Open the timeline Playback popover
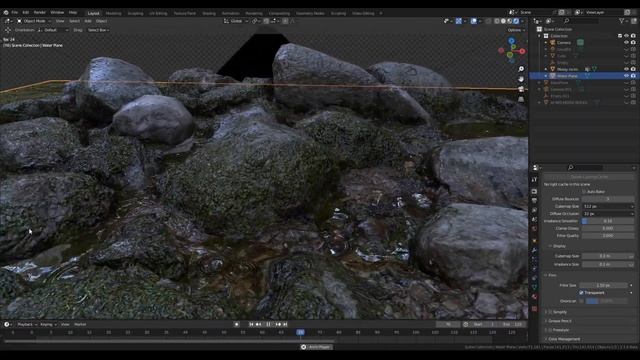Image resolution: width=640 pixels, height=360 pixels. tap(27, 324)
